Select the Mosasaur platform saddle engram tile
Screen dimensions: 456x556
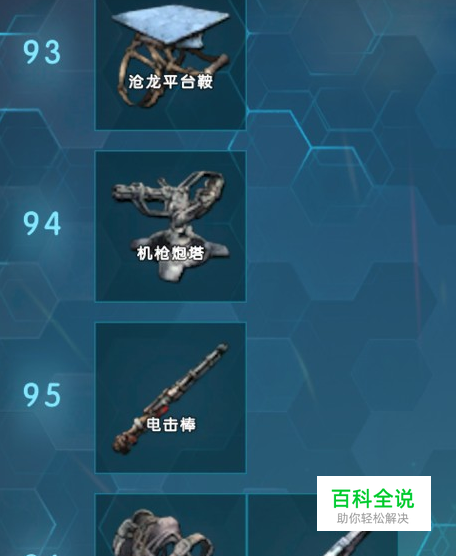click(x=171, y=64)
